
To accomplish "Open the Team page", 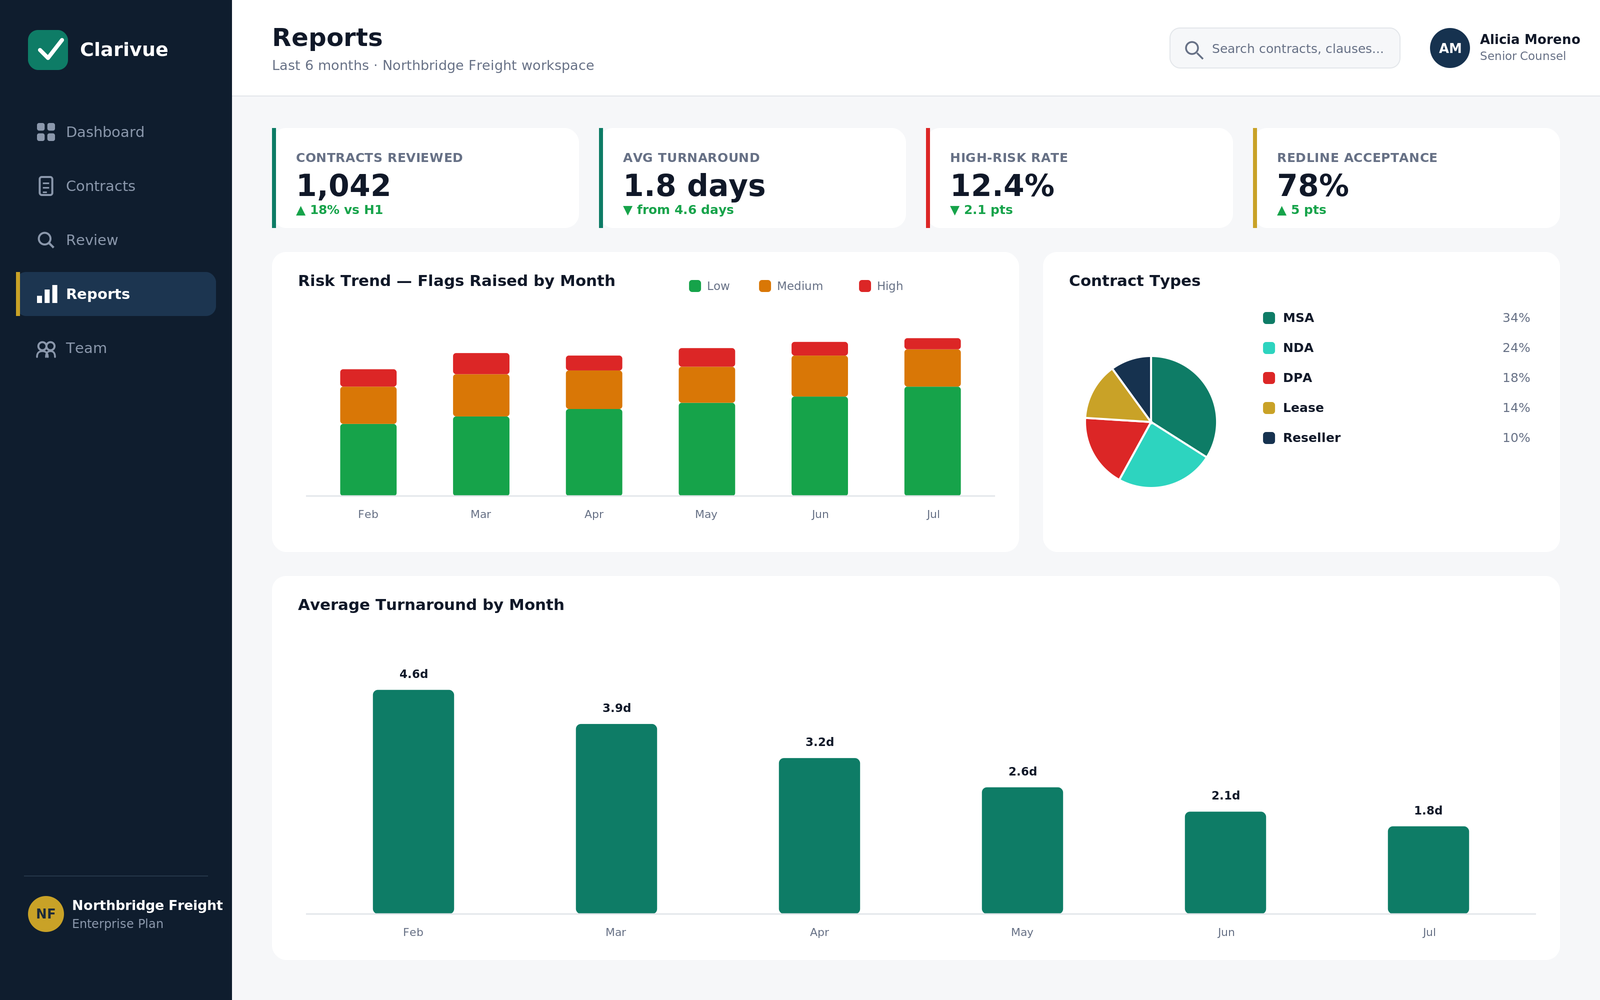I will [x=116, y=348].
